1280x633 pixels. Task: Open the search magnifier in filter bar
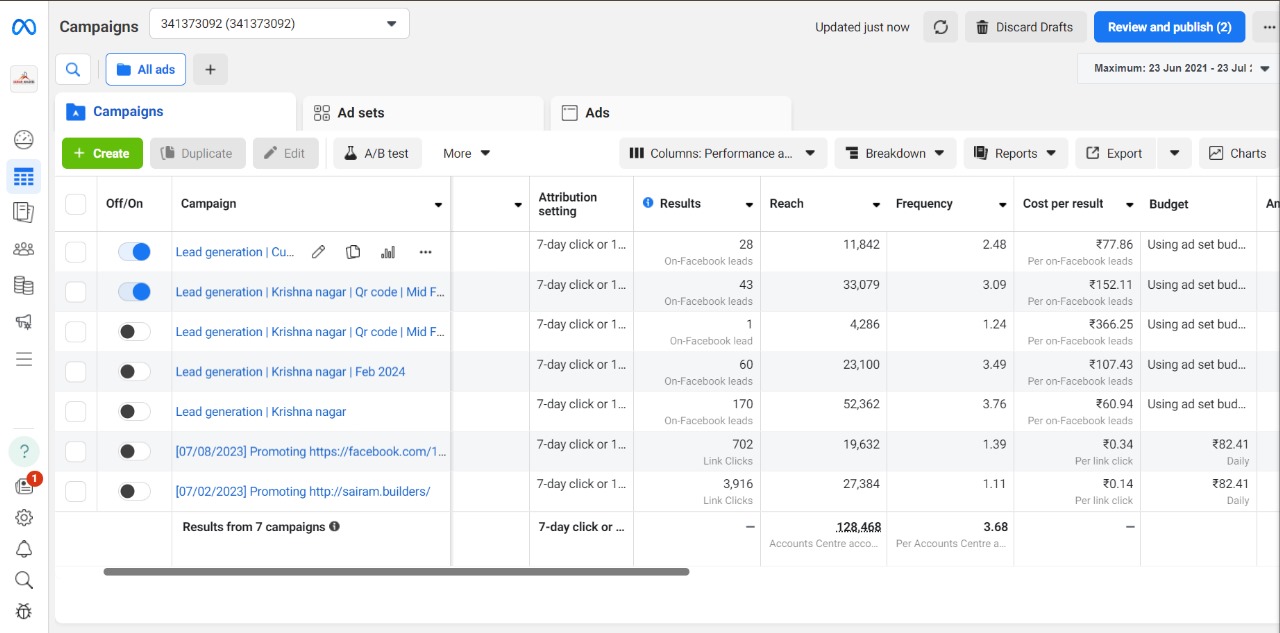click(x=73, y=69)
